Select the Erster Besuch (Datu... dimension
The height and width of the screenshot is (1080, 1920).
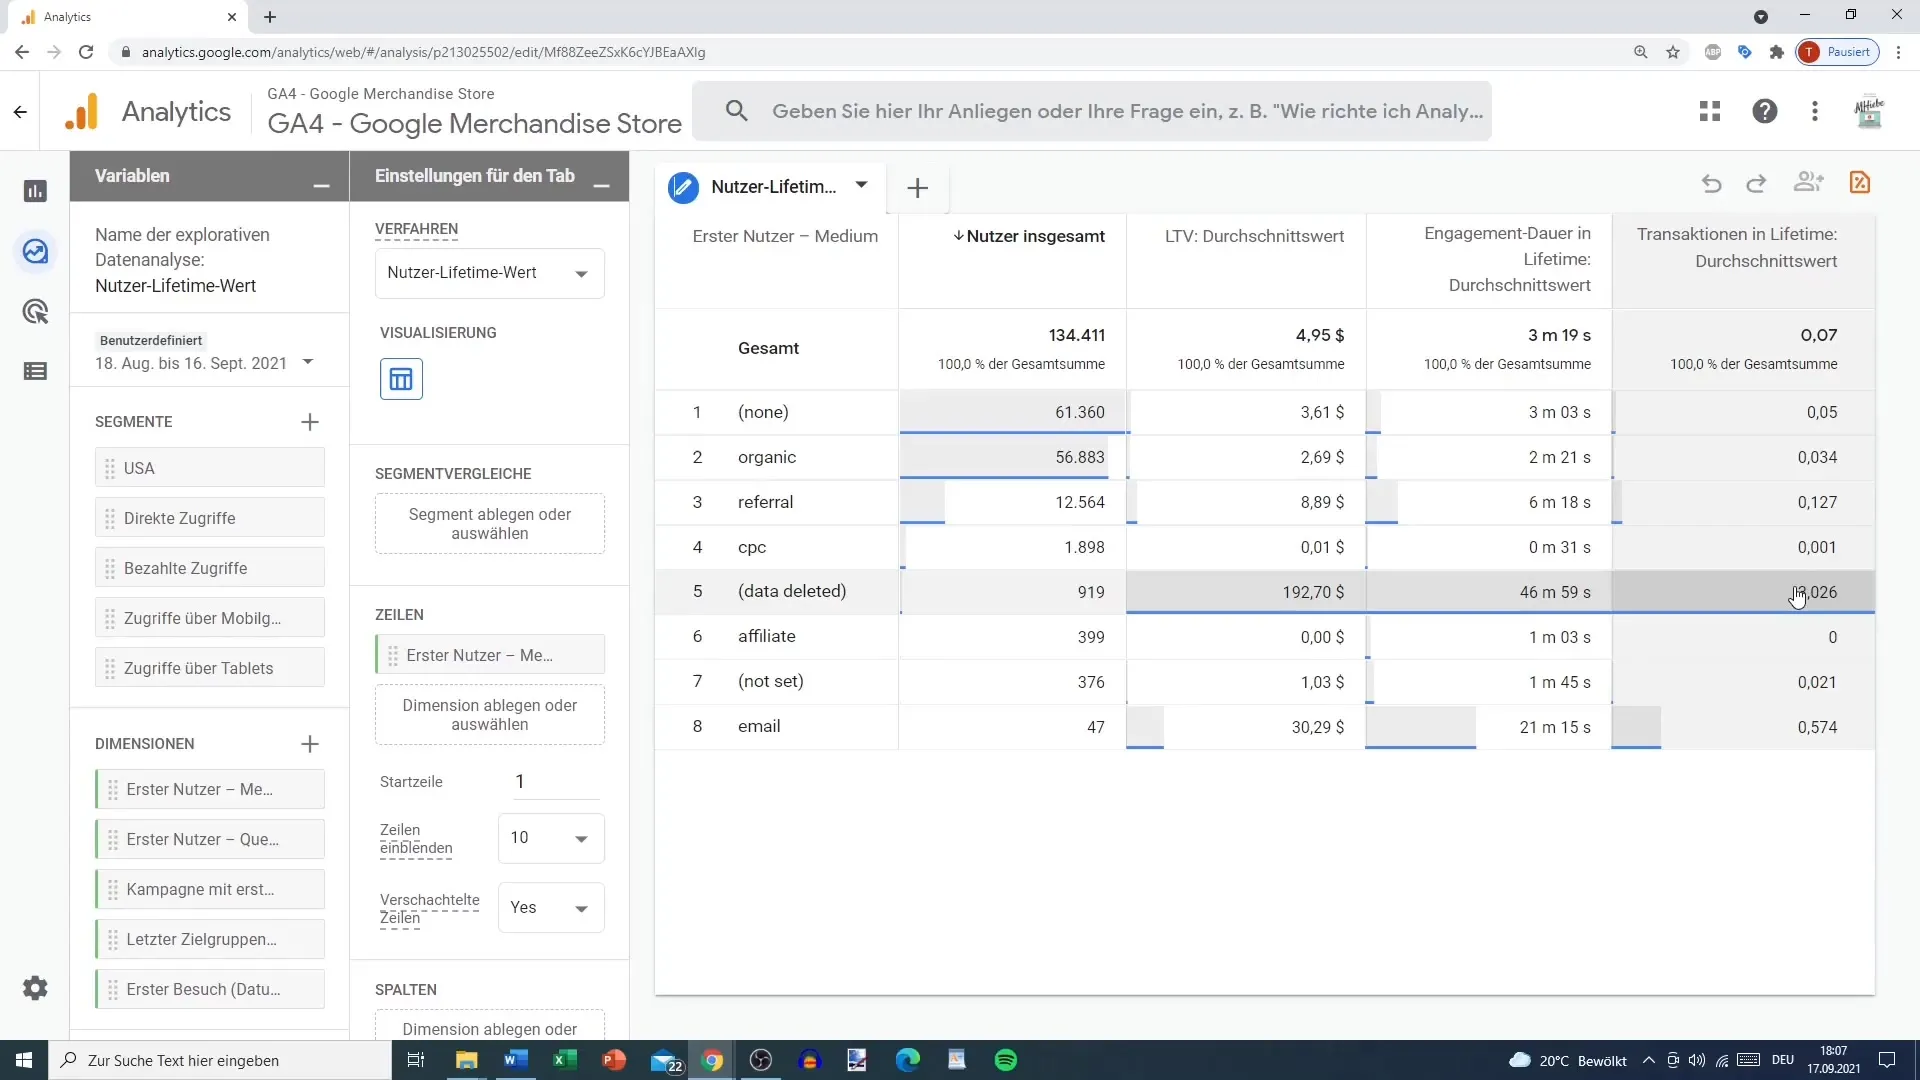click(x=210, y=989)
